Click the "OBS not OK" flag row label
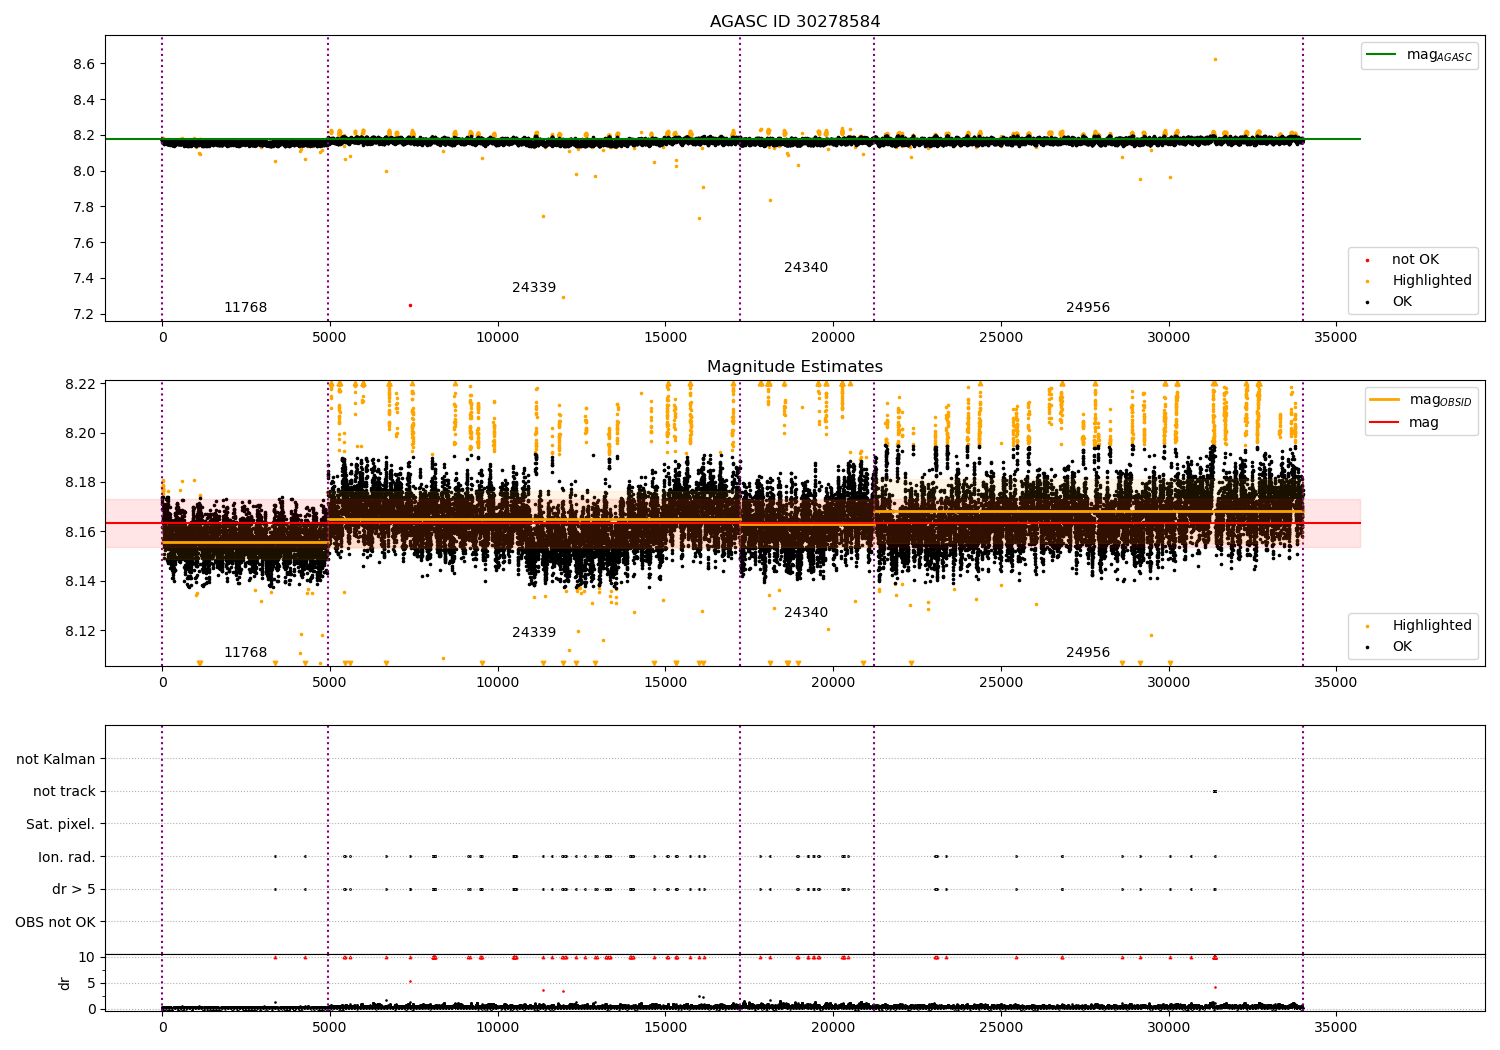 click(56, 923)
